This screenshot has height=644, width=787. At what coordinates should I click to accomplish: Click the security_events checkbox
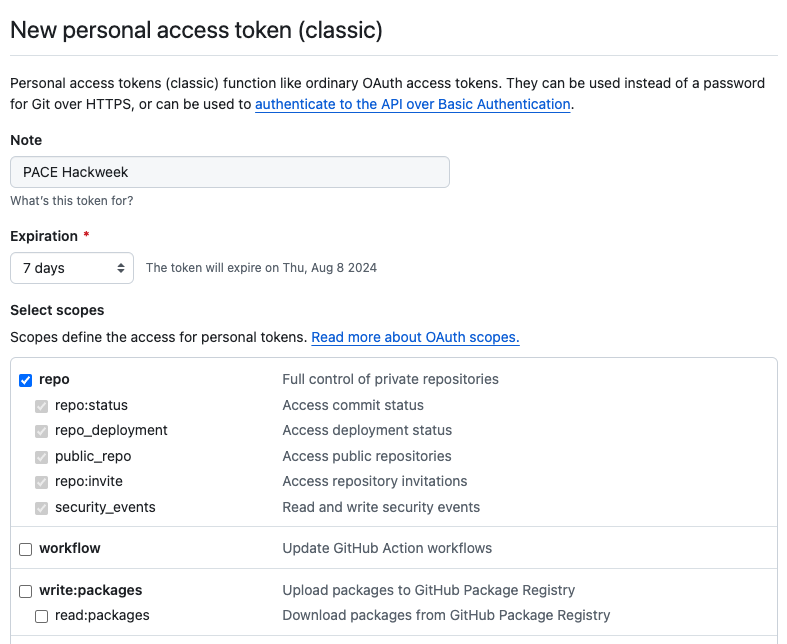[42, 508]
